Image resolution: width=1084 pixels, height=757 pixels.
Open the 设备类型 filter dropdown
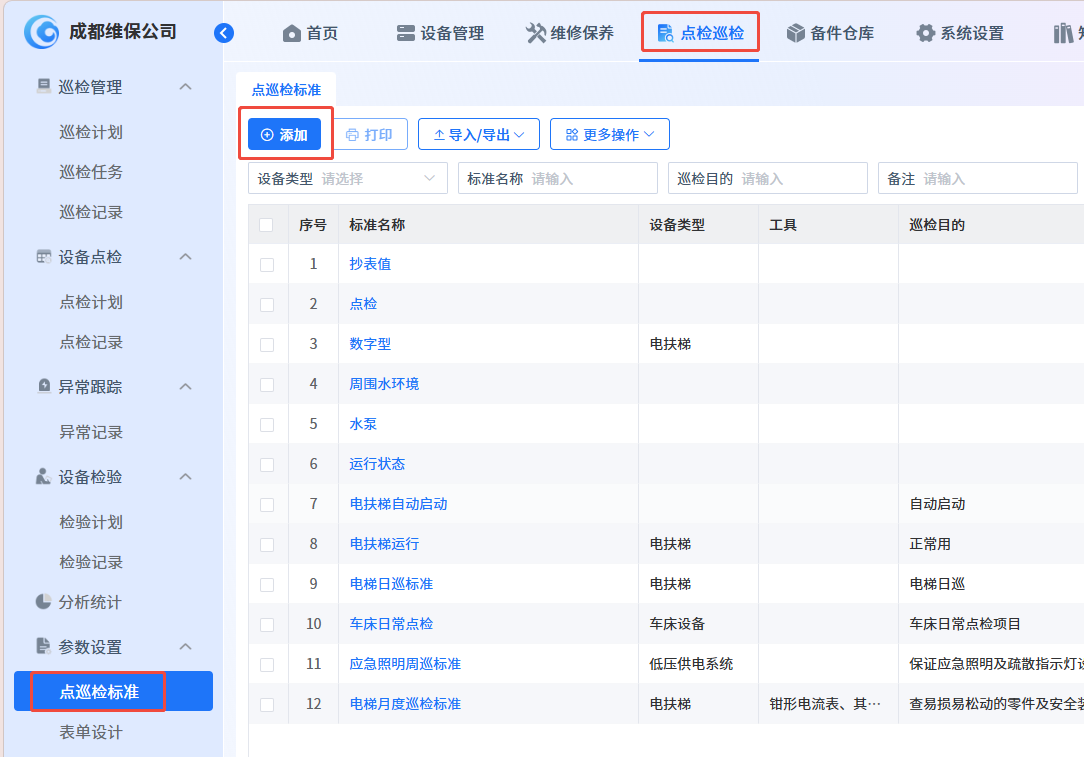(x=348, y=178)
